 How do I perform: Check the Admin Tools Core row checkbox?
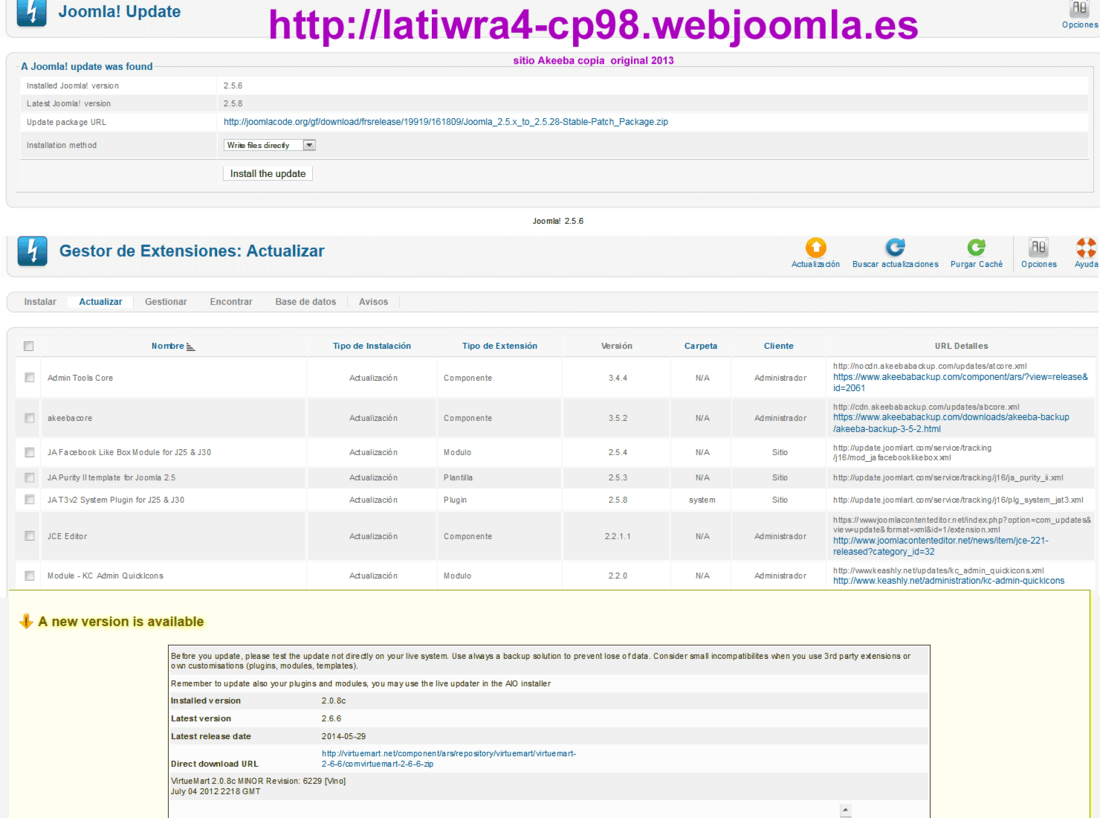(x=29, y=377)
